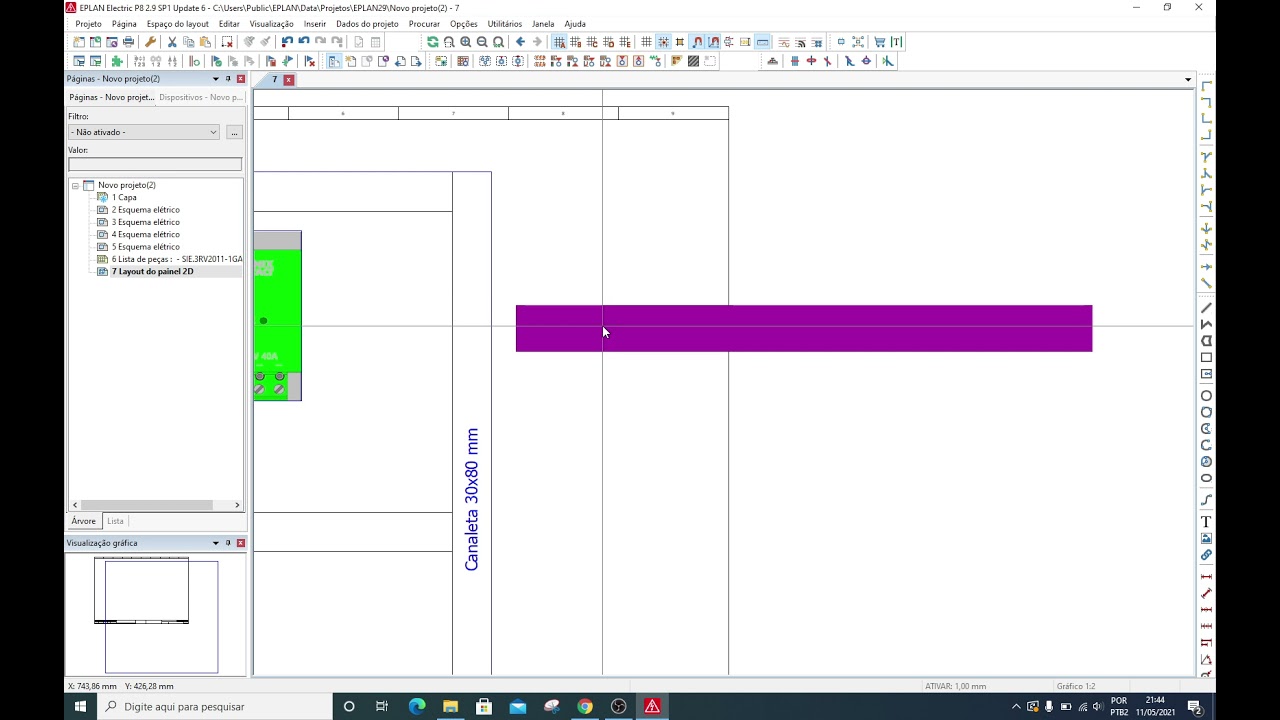Viewport: 1280px width, 720px height.
Task: Click the graphical preview thumbnail
Action: pyautogui.click(x=156, y=615)
